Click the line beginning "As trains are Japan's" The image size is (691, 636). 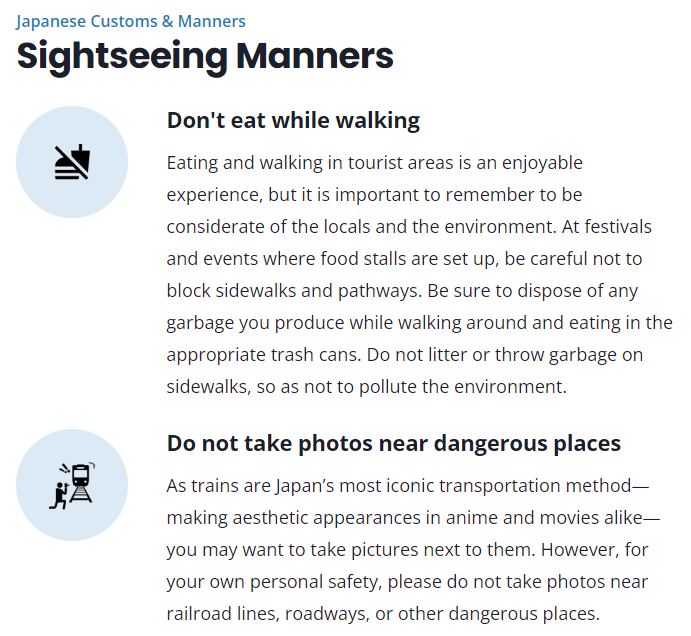pos(408,486)
